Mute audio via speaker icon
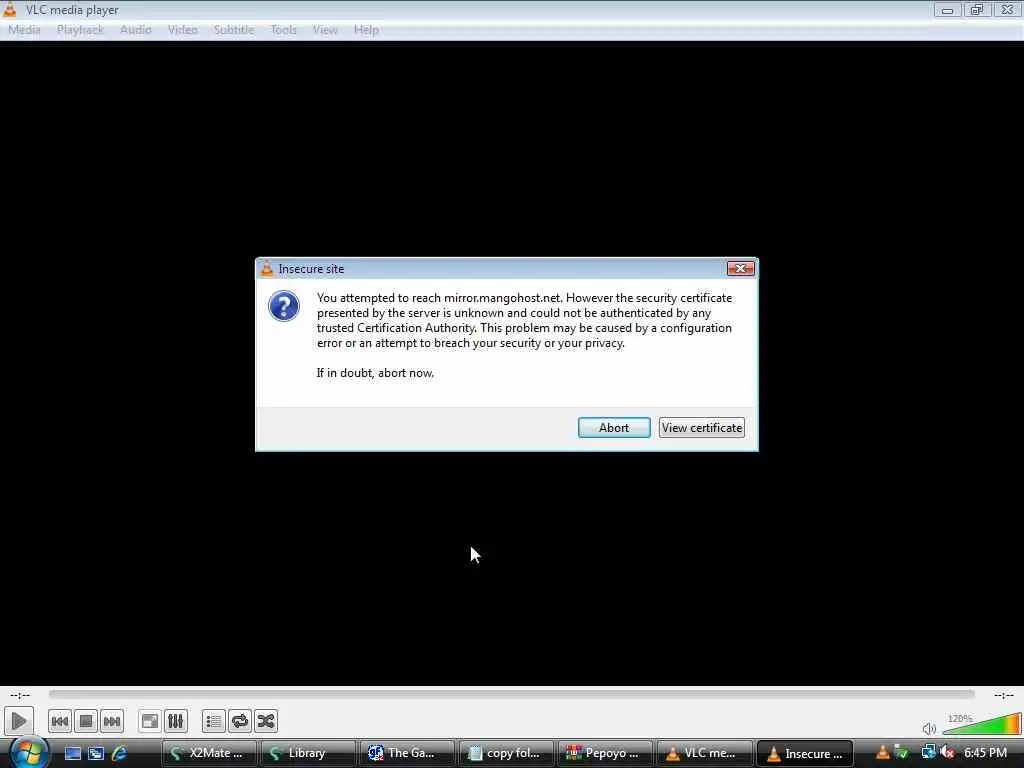1024x768 pixels. [929, 728]
